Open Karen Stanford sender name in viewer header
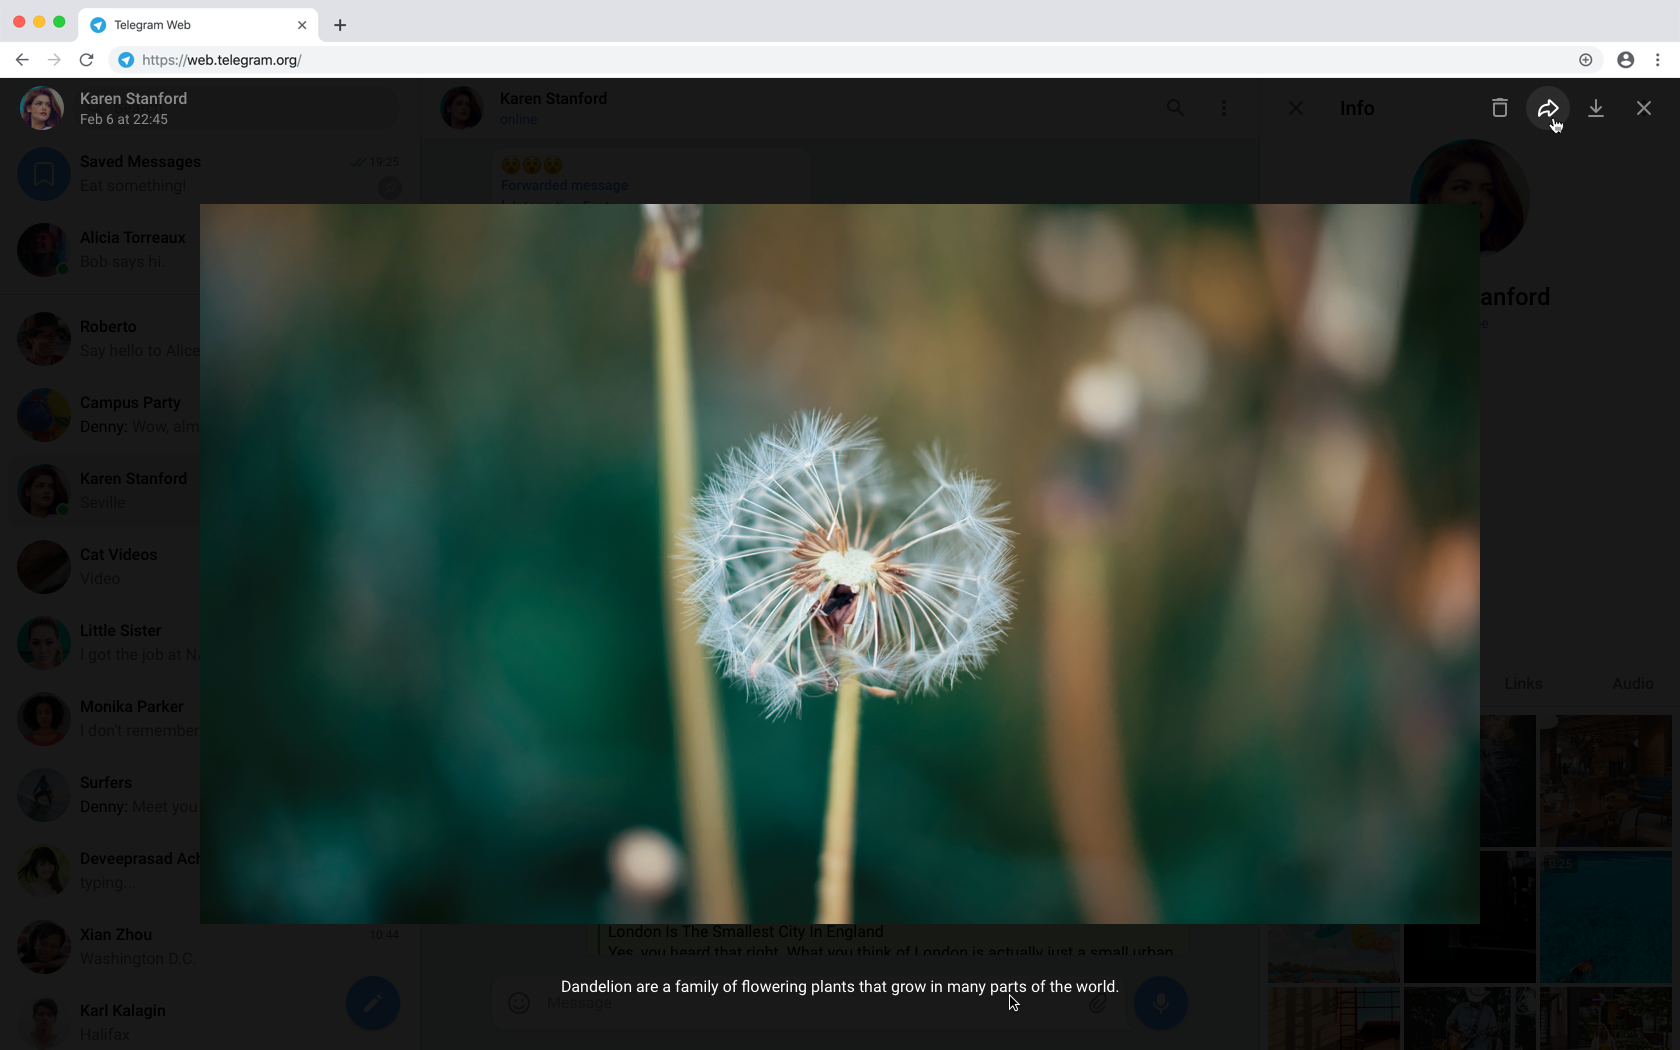The image size is (1680, 1050). 133,98
